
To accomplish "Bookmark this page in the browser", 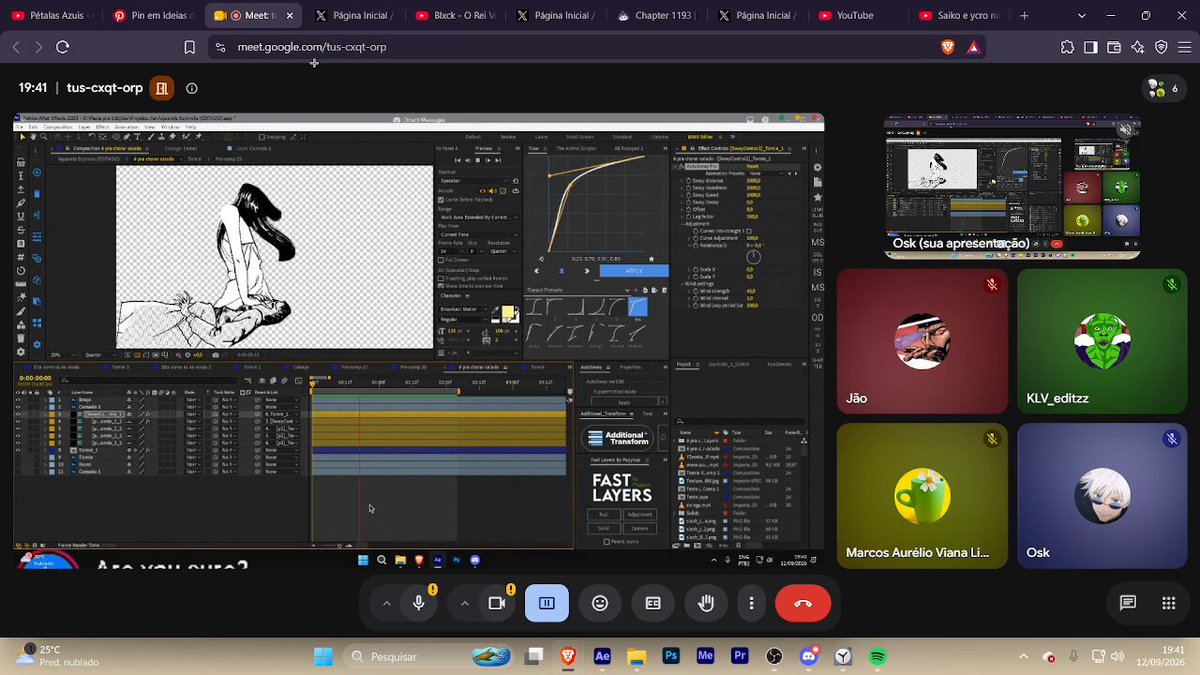I will pyautogui.click(x=190, y=47).
